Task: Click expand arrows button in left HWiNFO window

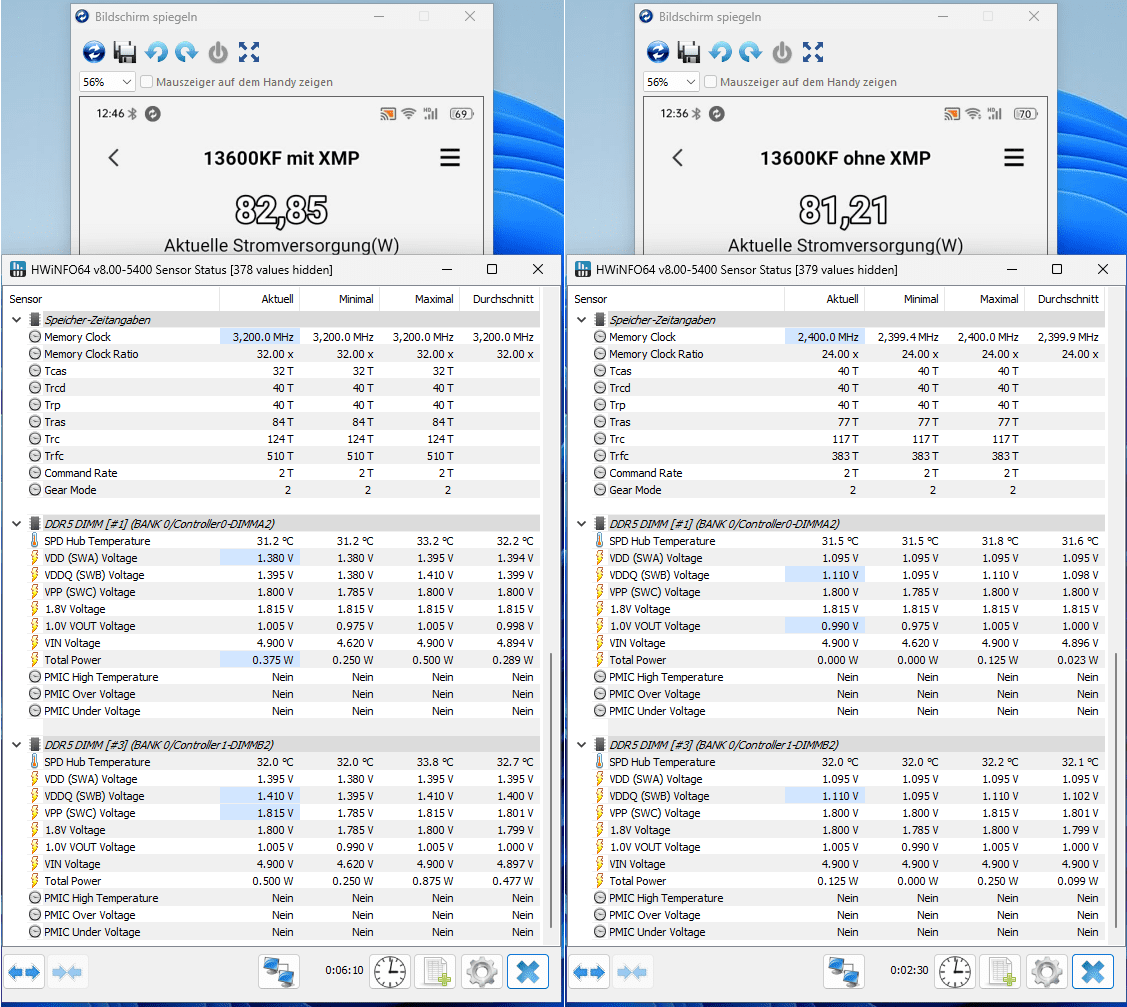Action: tap(24, 972)
